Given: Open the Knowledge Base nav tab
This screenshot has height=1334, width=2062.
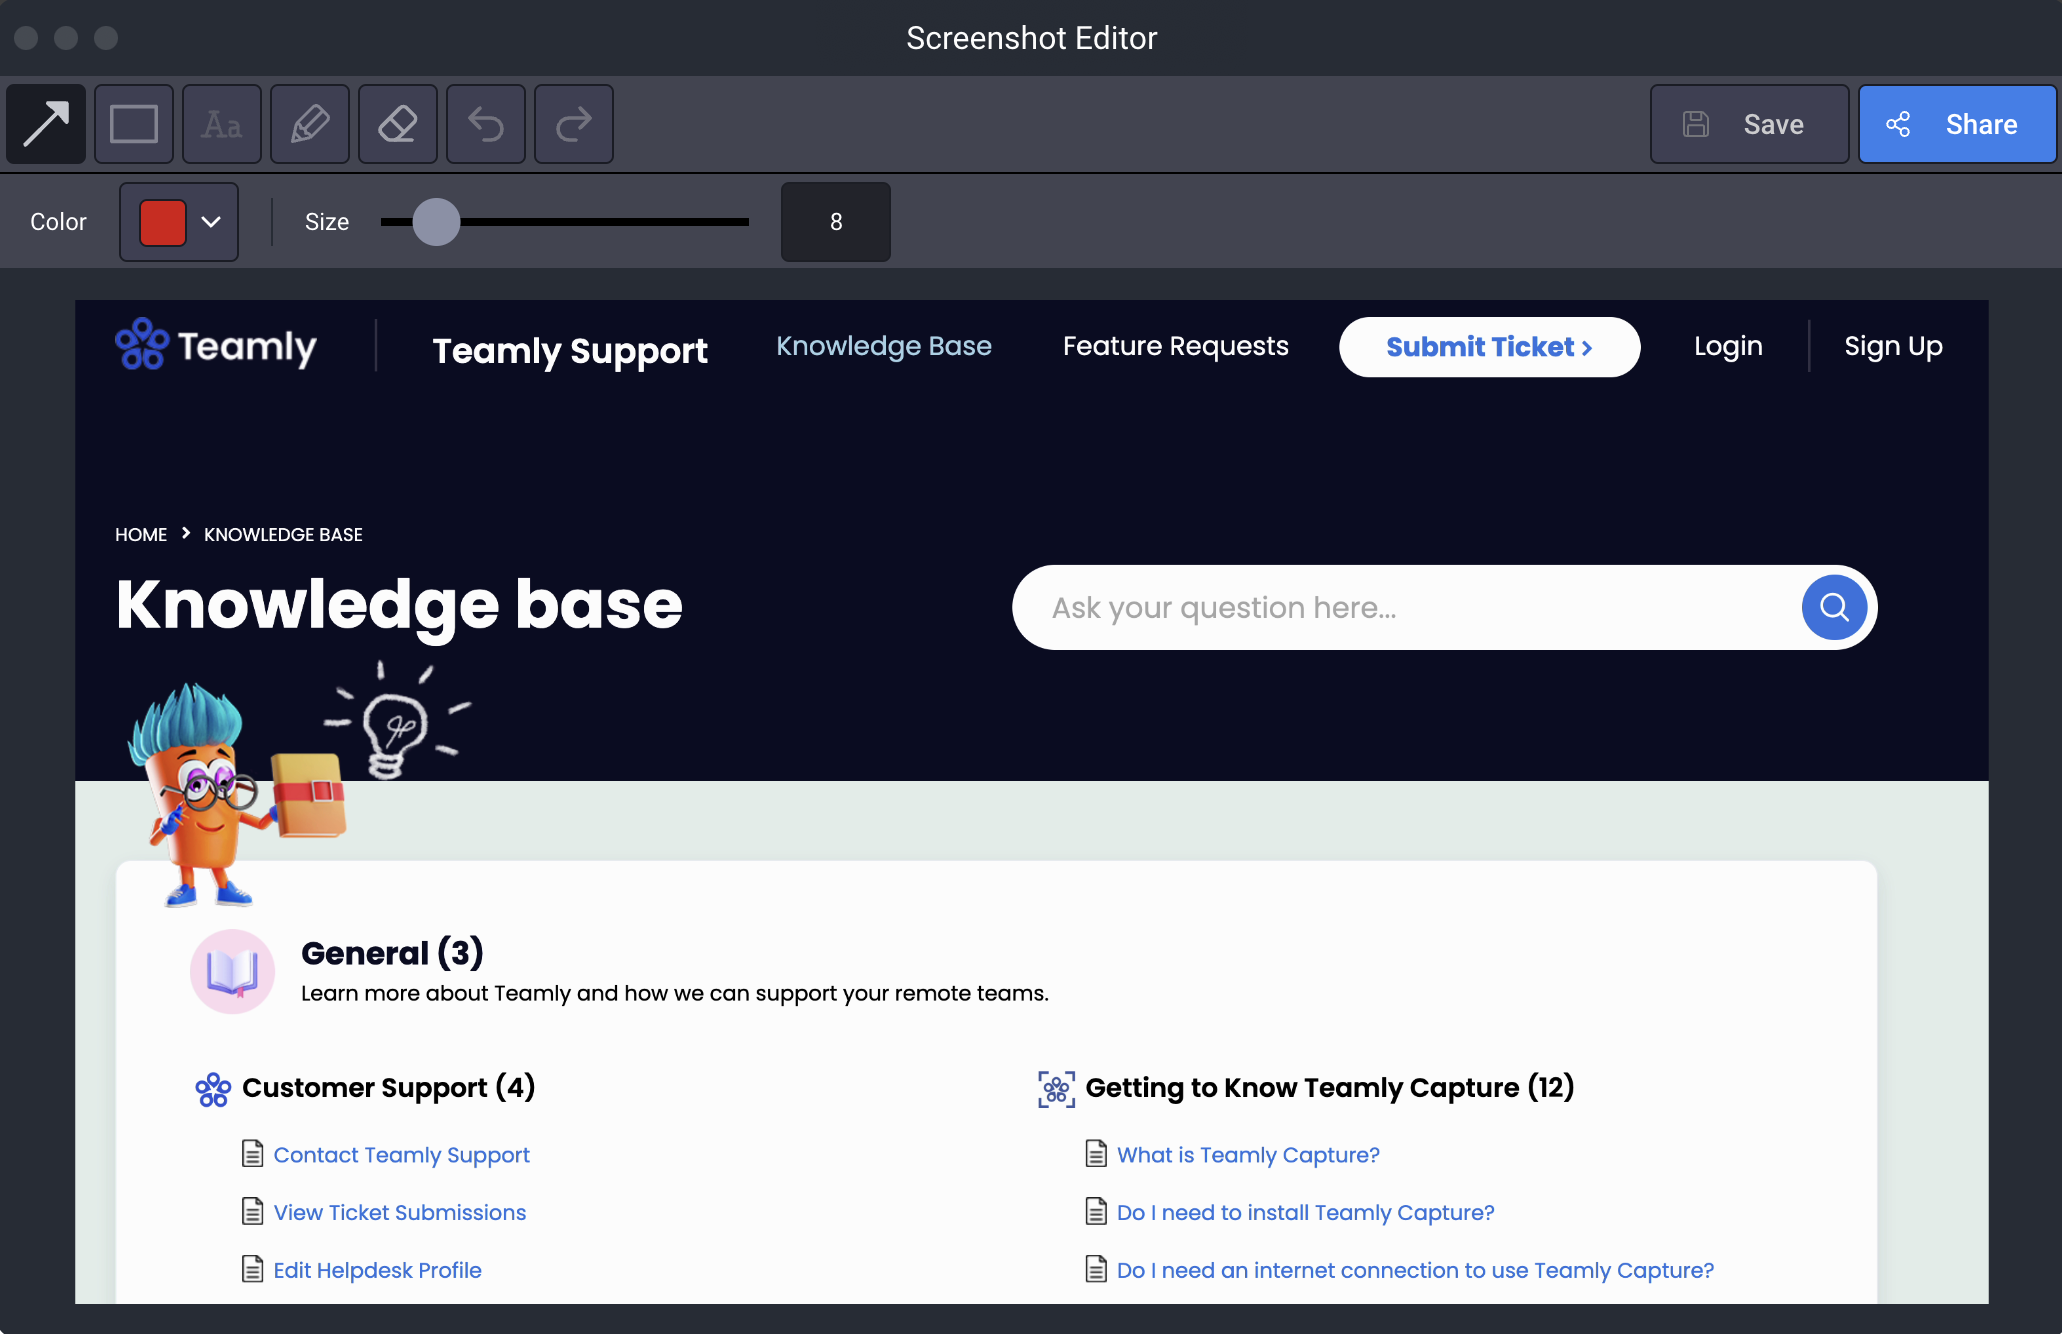Looking at the screenshot, I should [884, 346].
